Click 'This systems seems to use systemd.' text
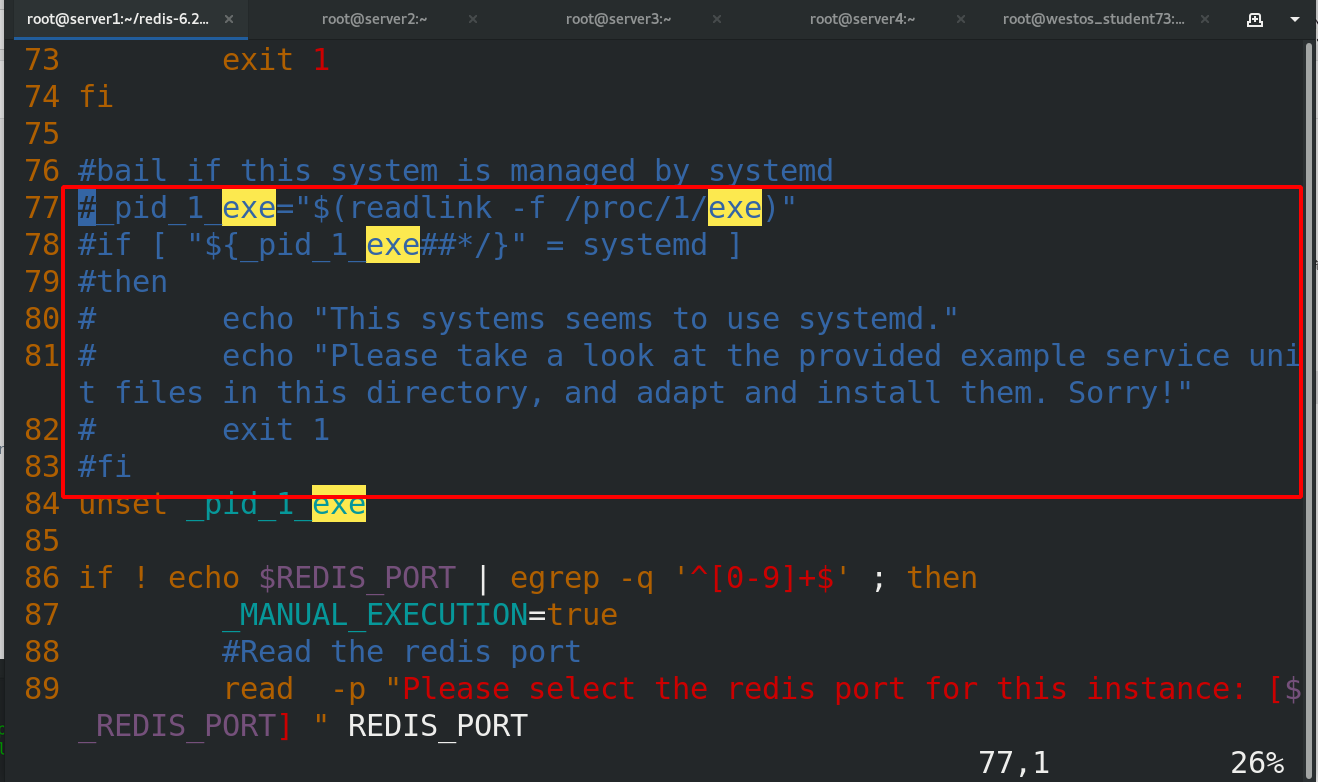The height and width of the screenshot is (782, 1318). (635, 319)
